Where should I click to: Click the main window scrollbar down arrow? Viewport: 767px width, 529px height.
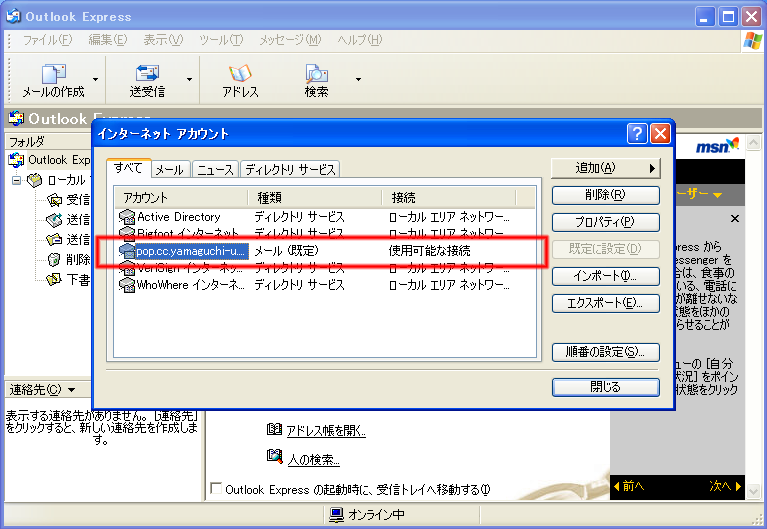click(753, 490)
